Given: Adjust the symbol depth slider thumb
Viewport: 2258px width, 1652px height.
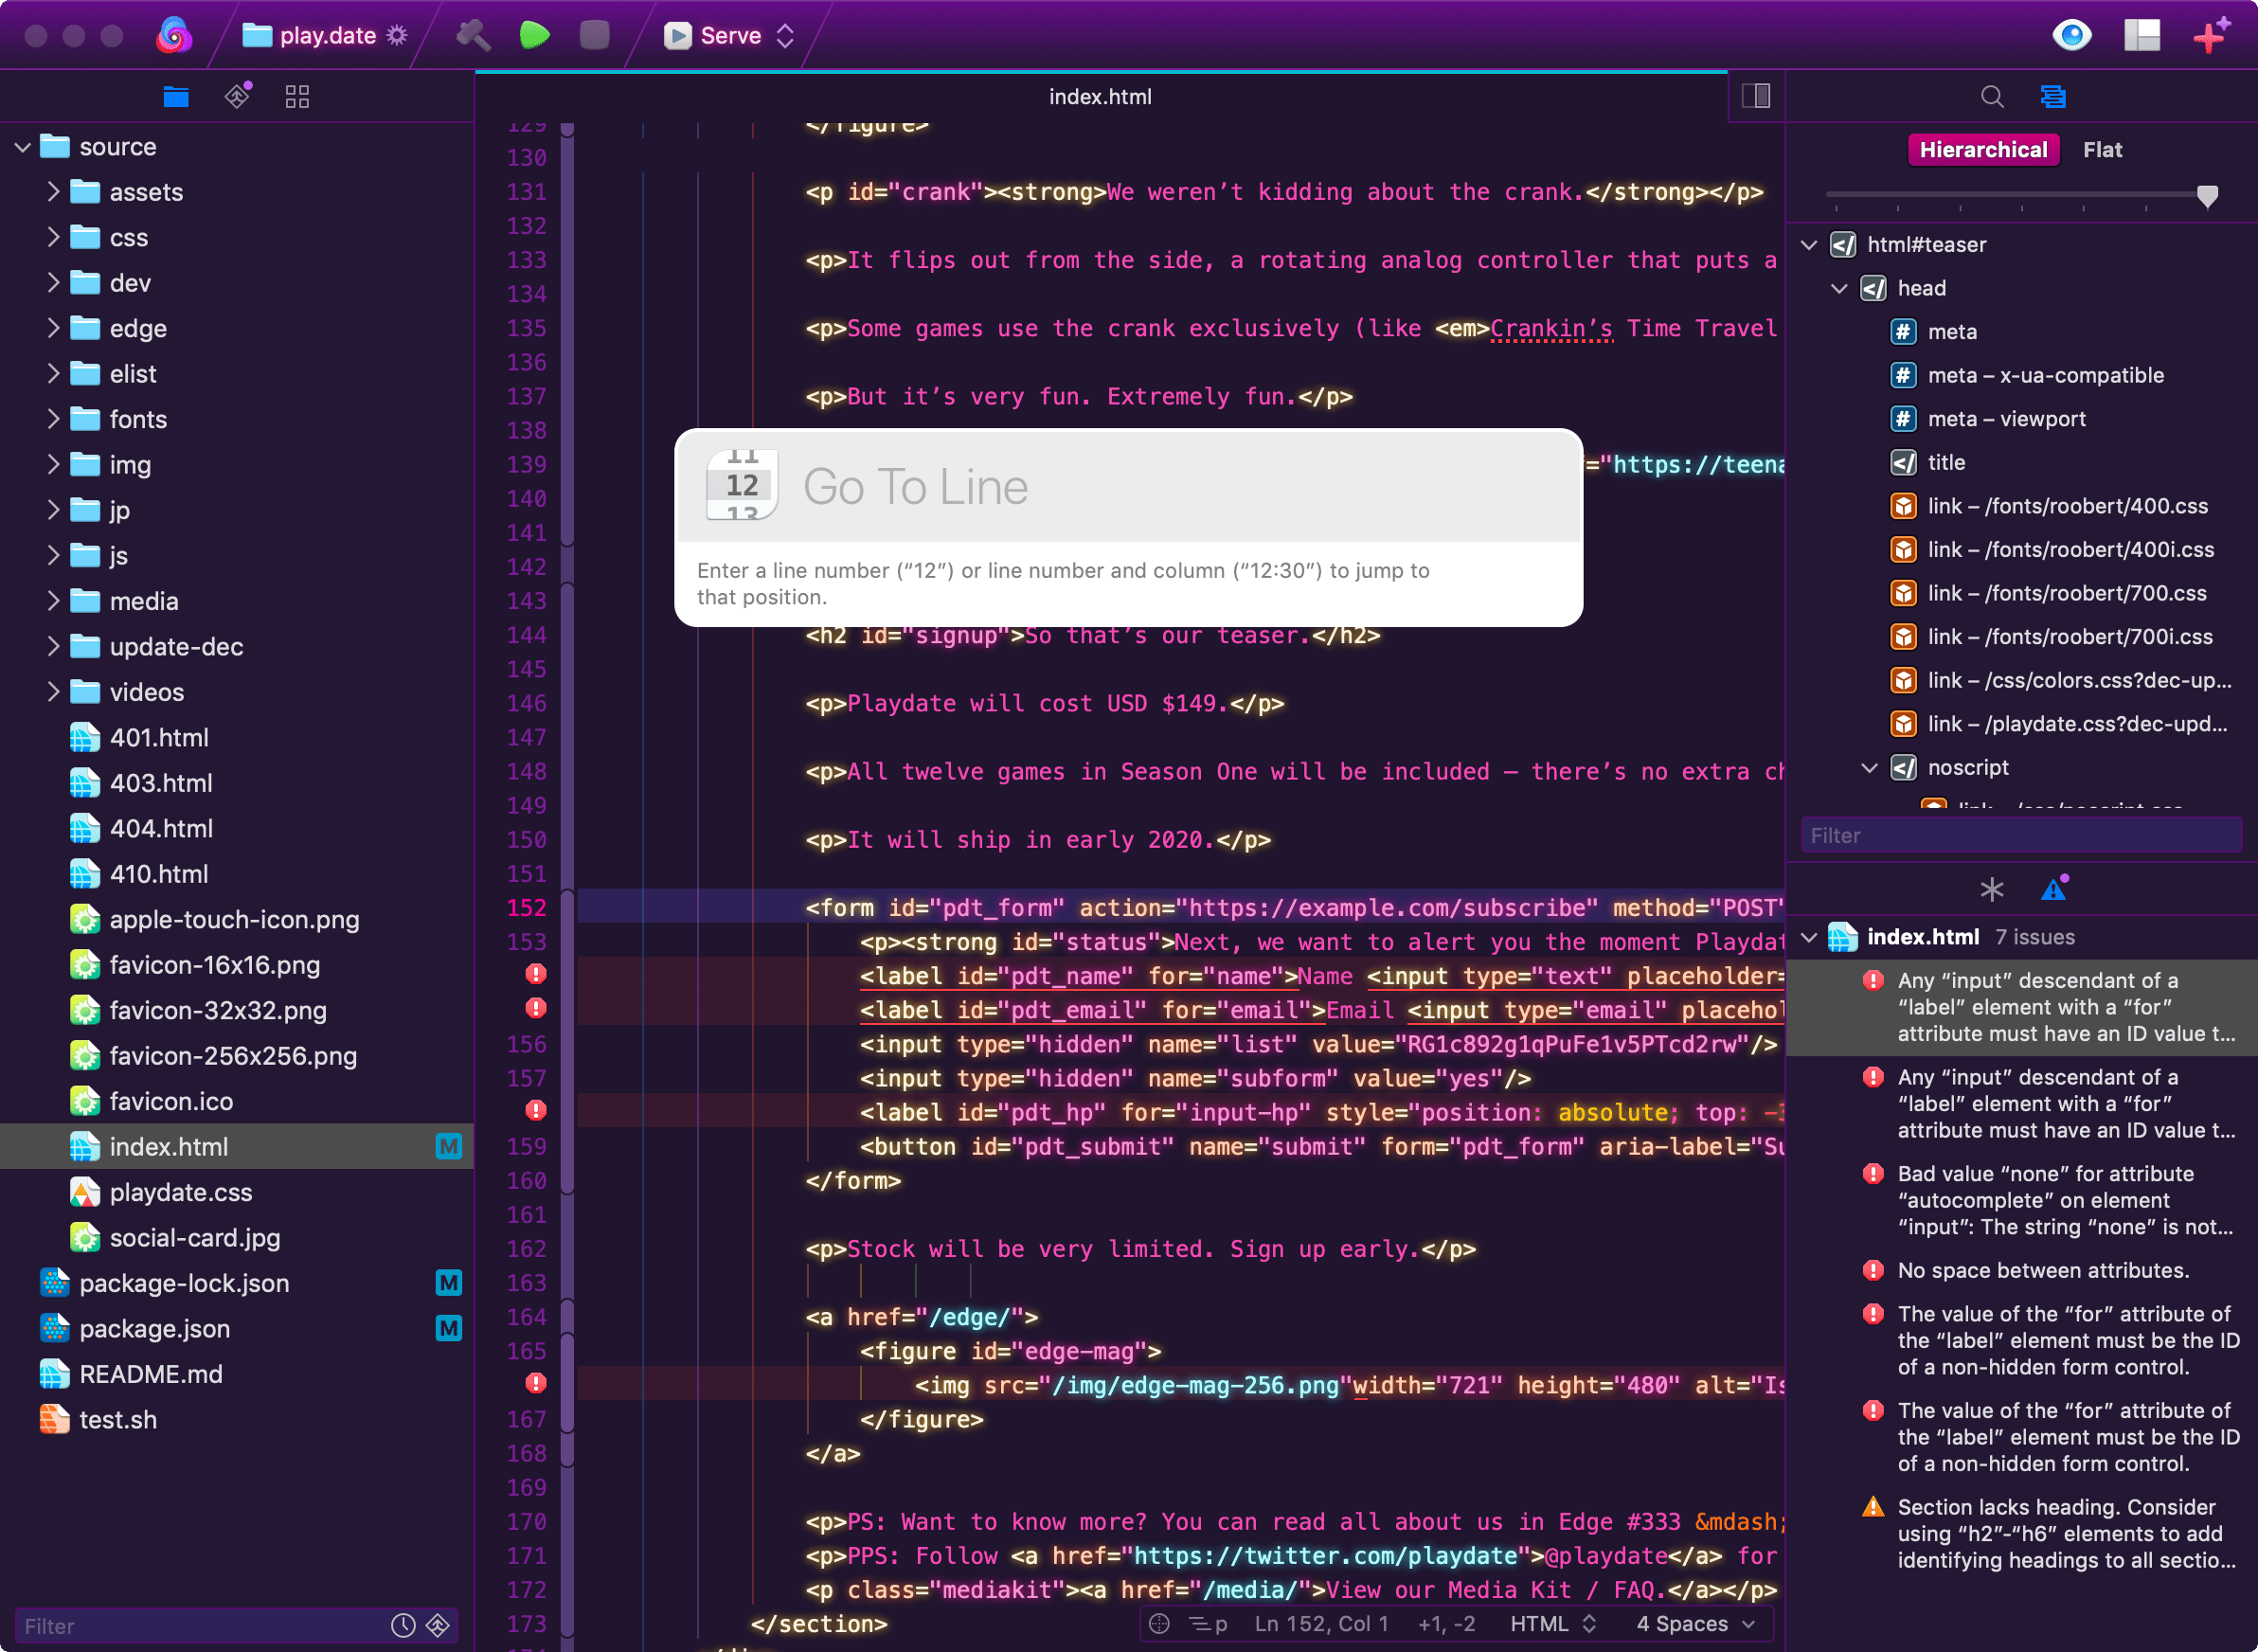Looking at the screenshot, I should (x=2207, y=195).
